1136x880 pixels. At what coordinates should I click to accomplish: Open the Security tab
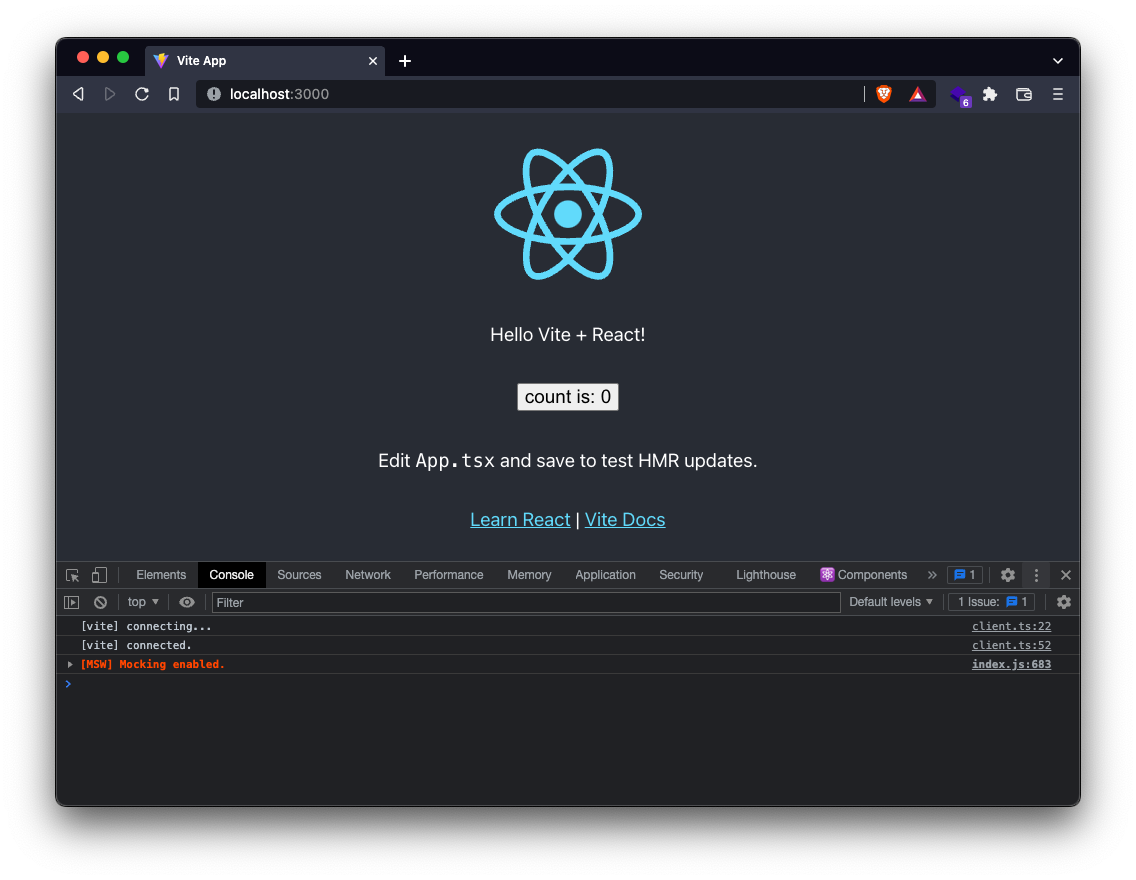pyautogui.click(x=681, y=575)
